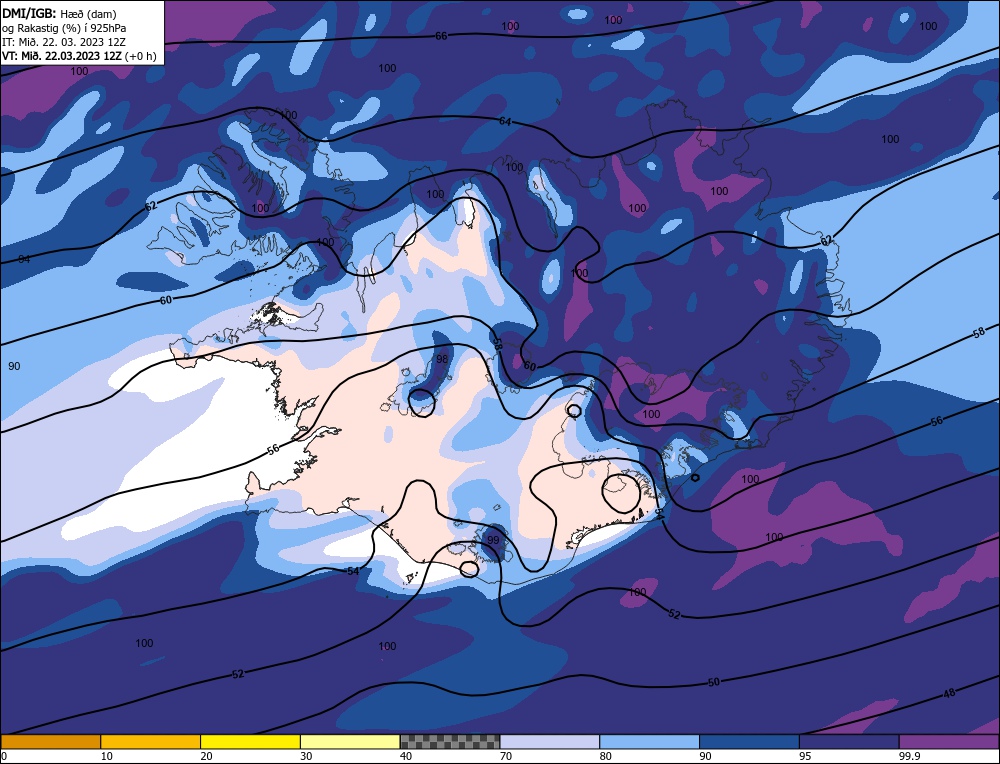Click the pale yellow 30–40 legend swatch
The width and height of the screenshot is (1000, 764).
click(x=350, y=742)
